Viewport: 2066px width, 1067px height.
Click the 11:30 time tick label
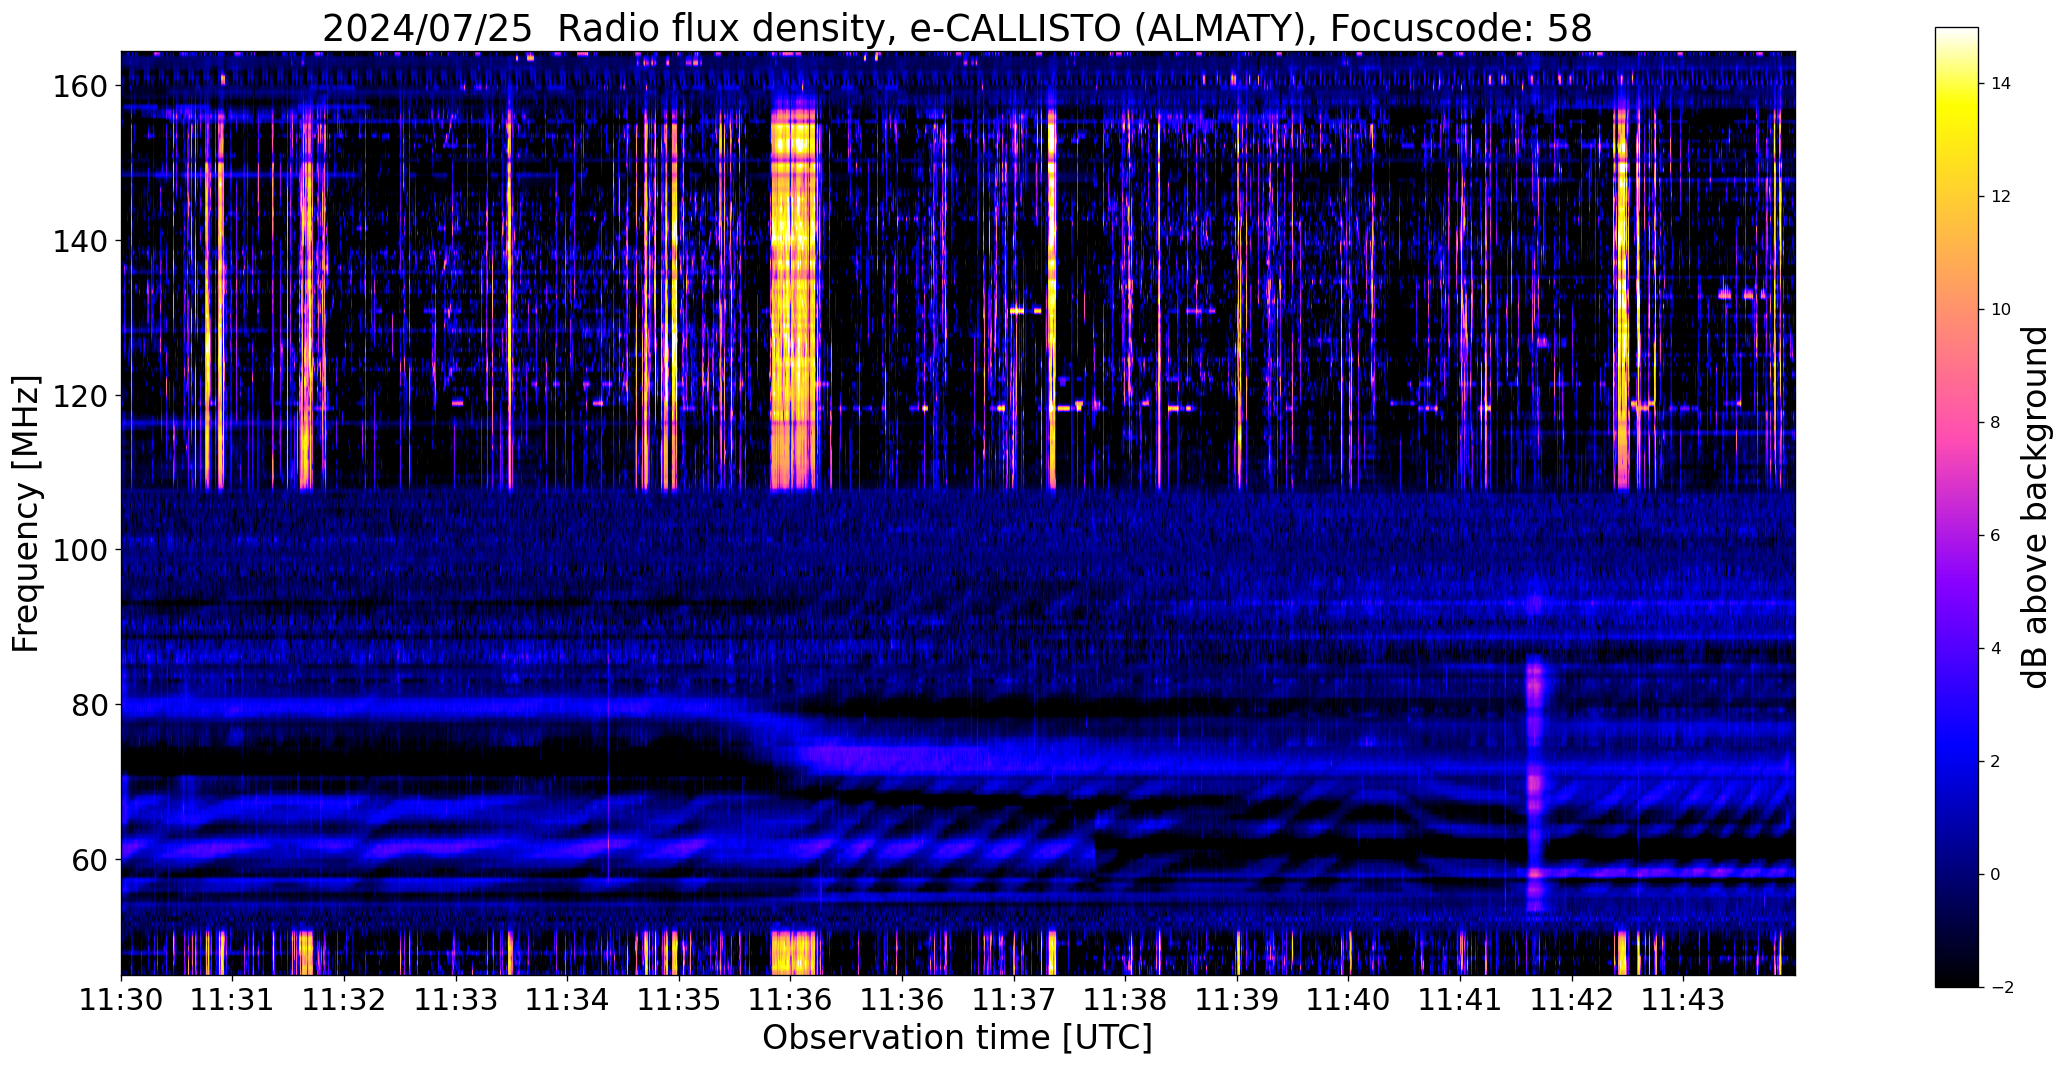(121, 999)
